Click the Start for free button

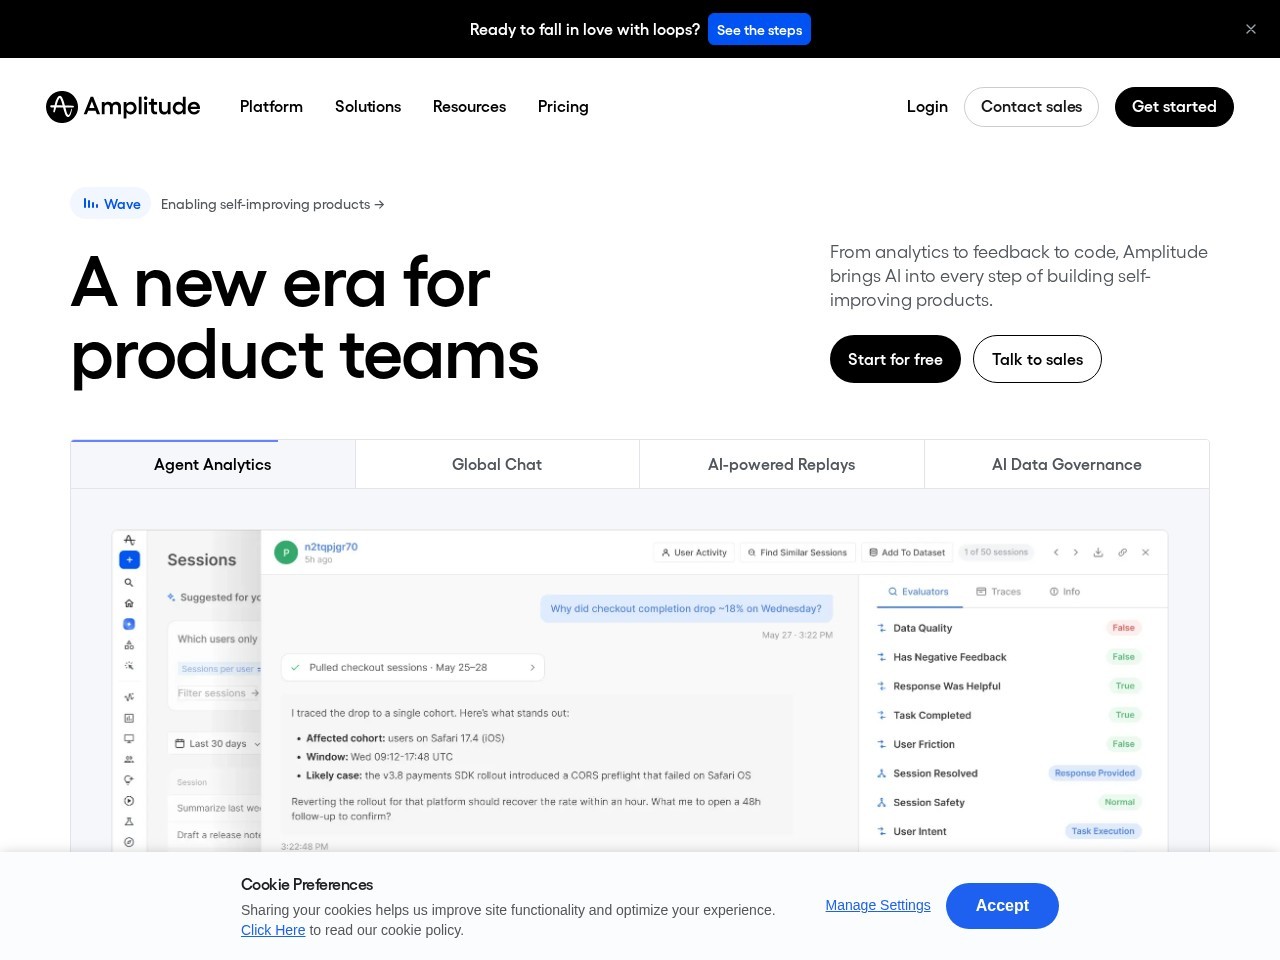895,359
